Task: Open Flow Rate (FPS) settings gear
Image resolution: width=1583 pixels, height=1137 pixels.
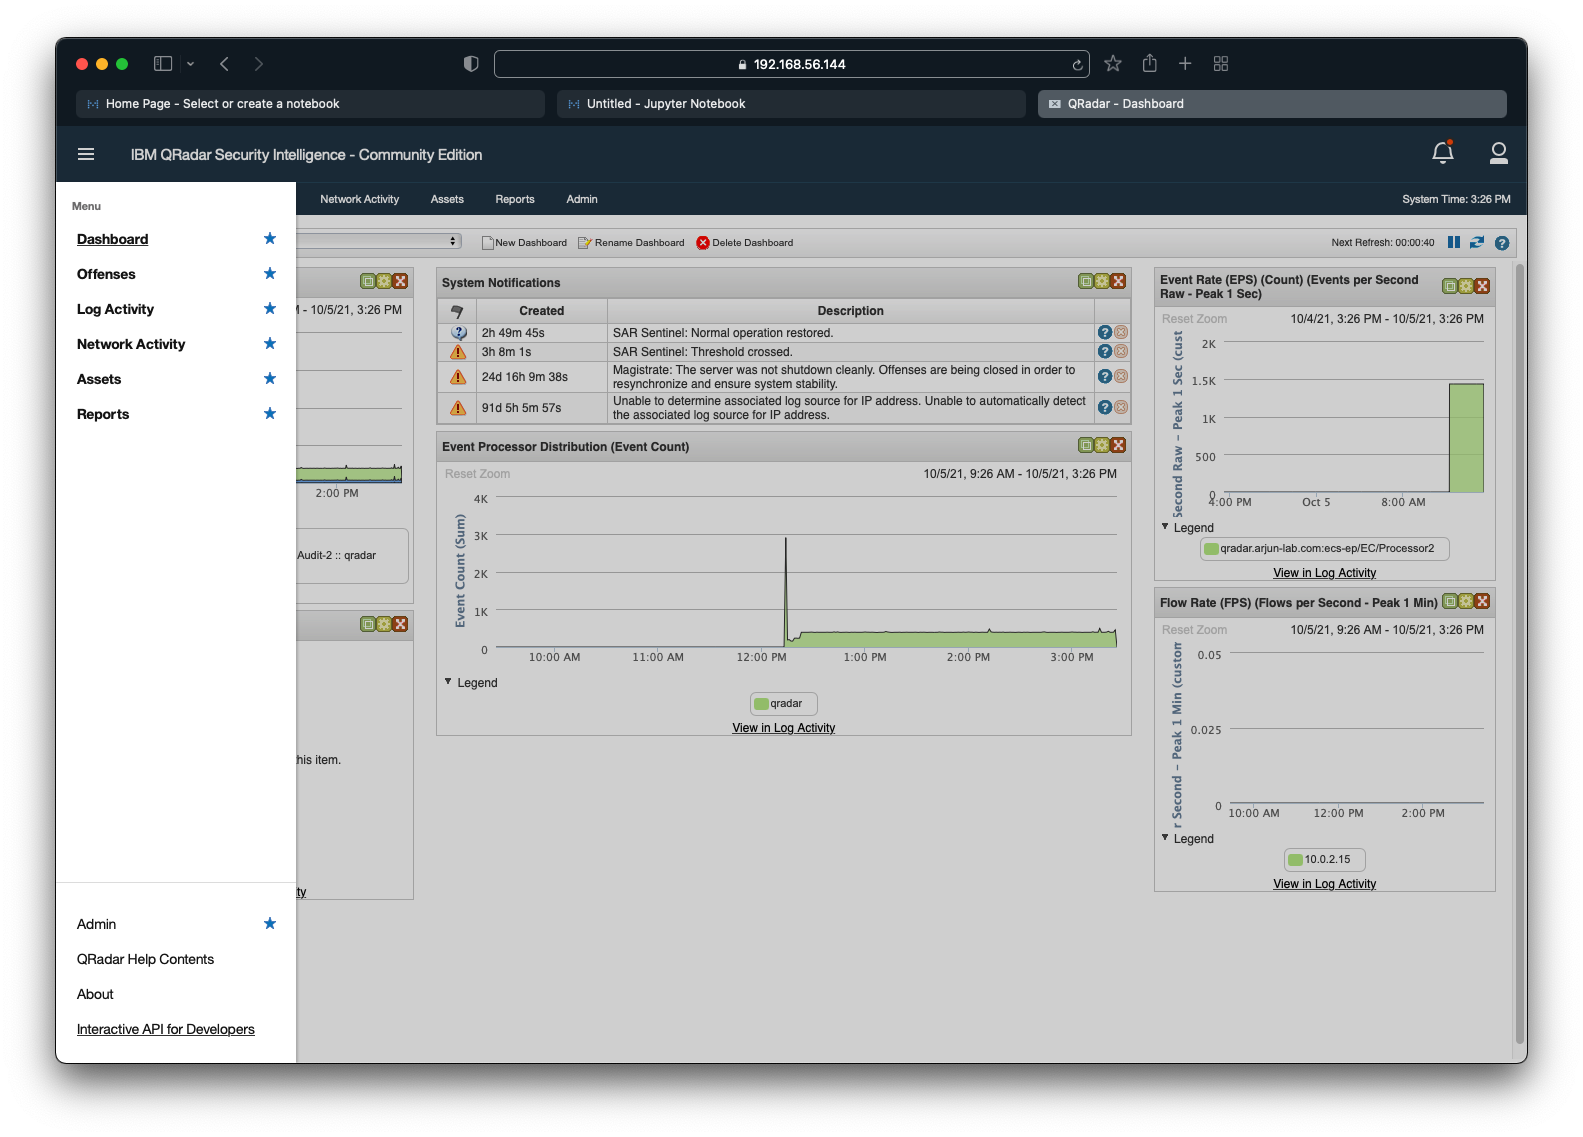Action: [1465, 602]
